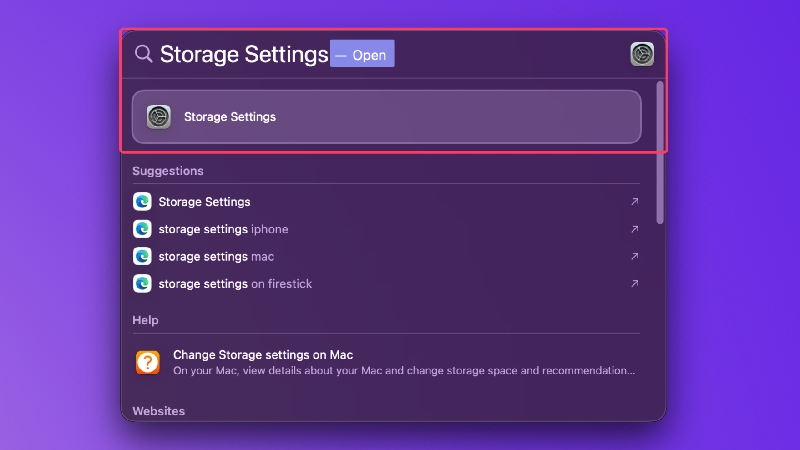This screenshot has width=800, height=450.
Task: Open the arrow for 'storage settings on firestick'
Action: coord(635,284)
